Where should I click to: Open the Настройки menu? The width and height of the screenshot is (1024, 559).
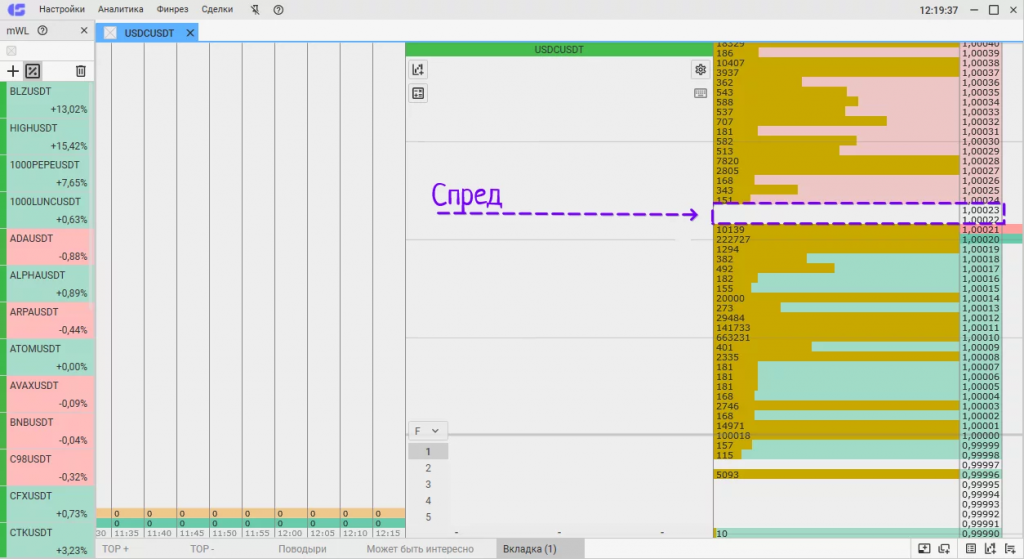point(61,10)
